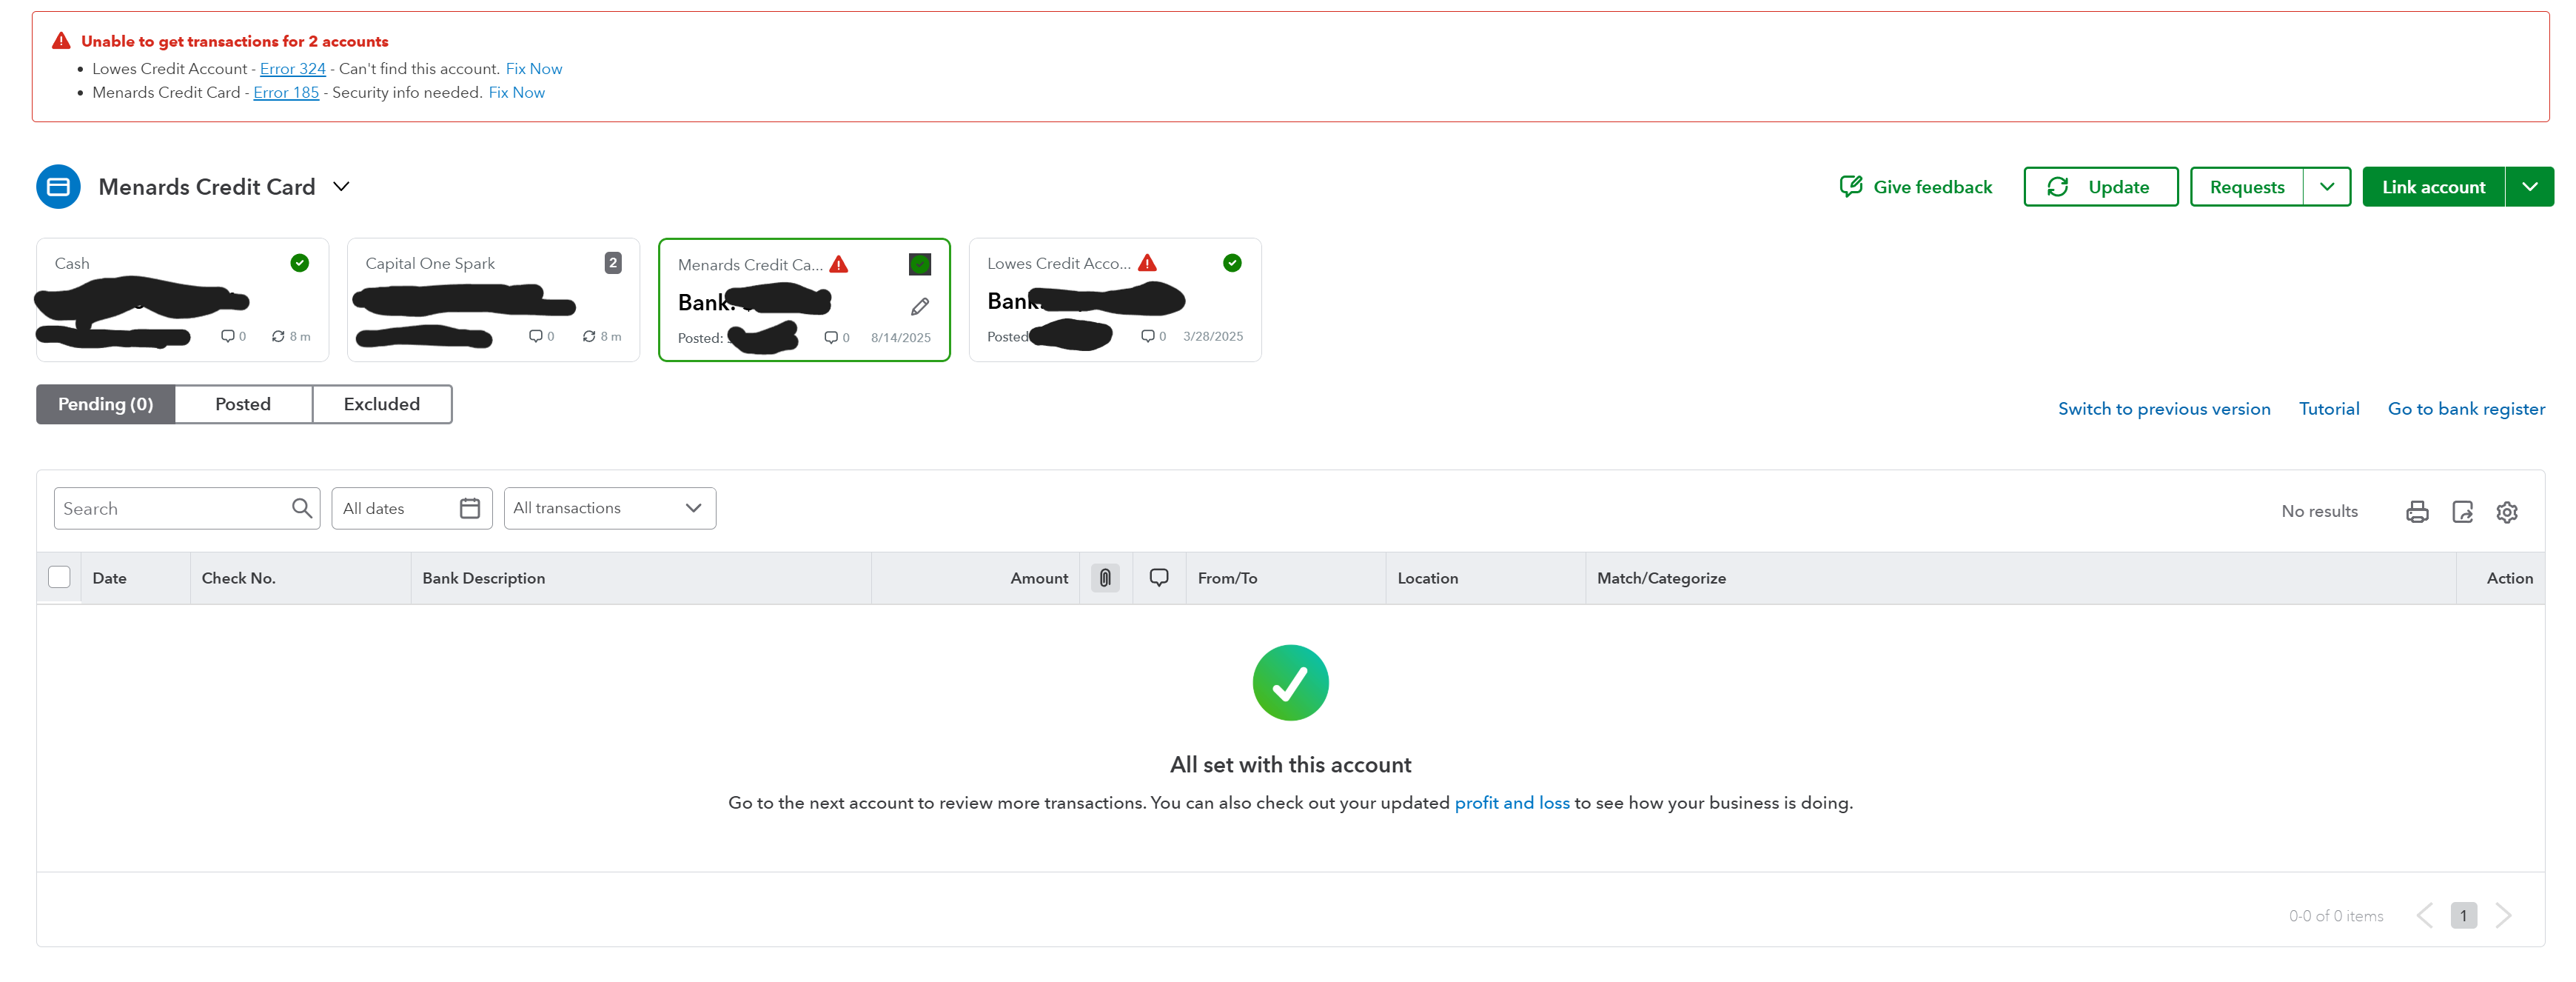Click Fix Now for Lowes Credit Account
This screenshot has height=982, width=2576.
coord(533,69)
